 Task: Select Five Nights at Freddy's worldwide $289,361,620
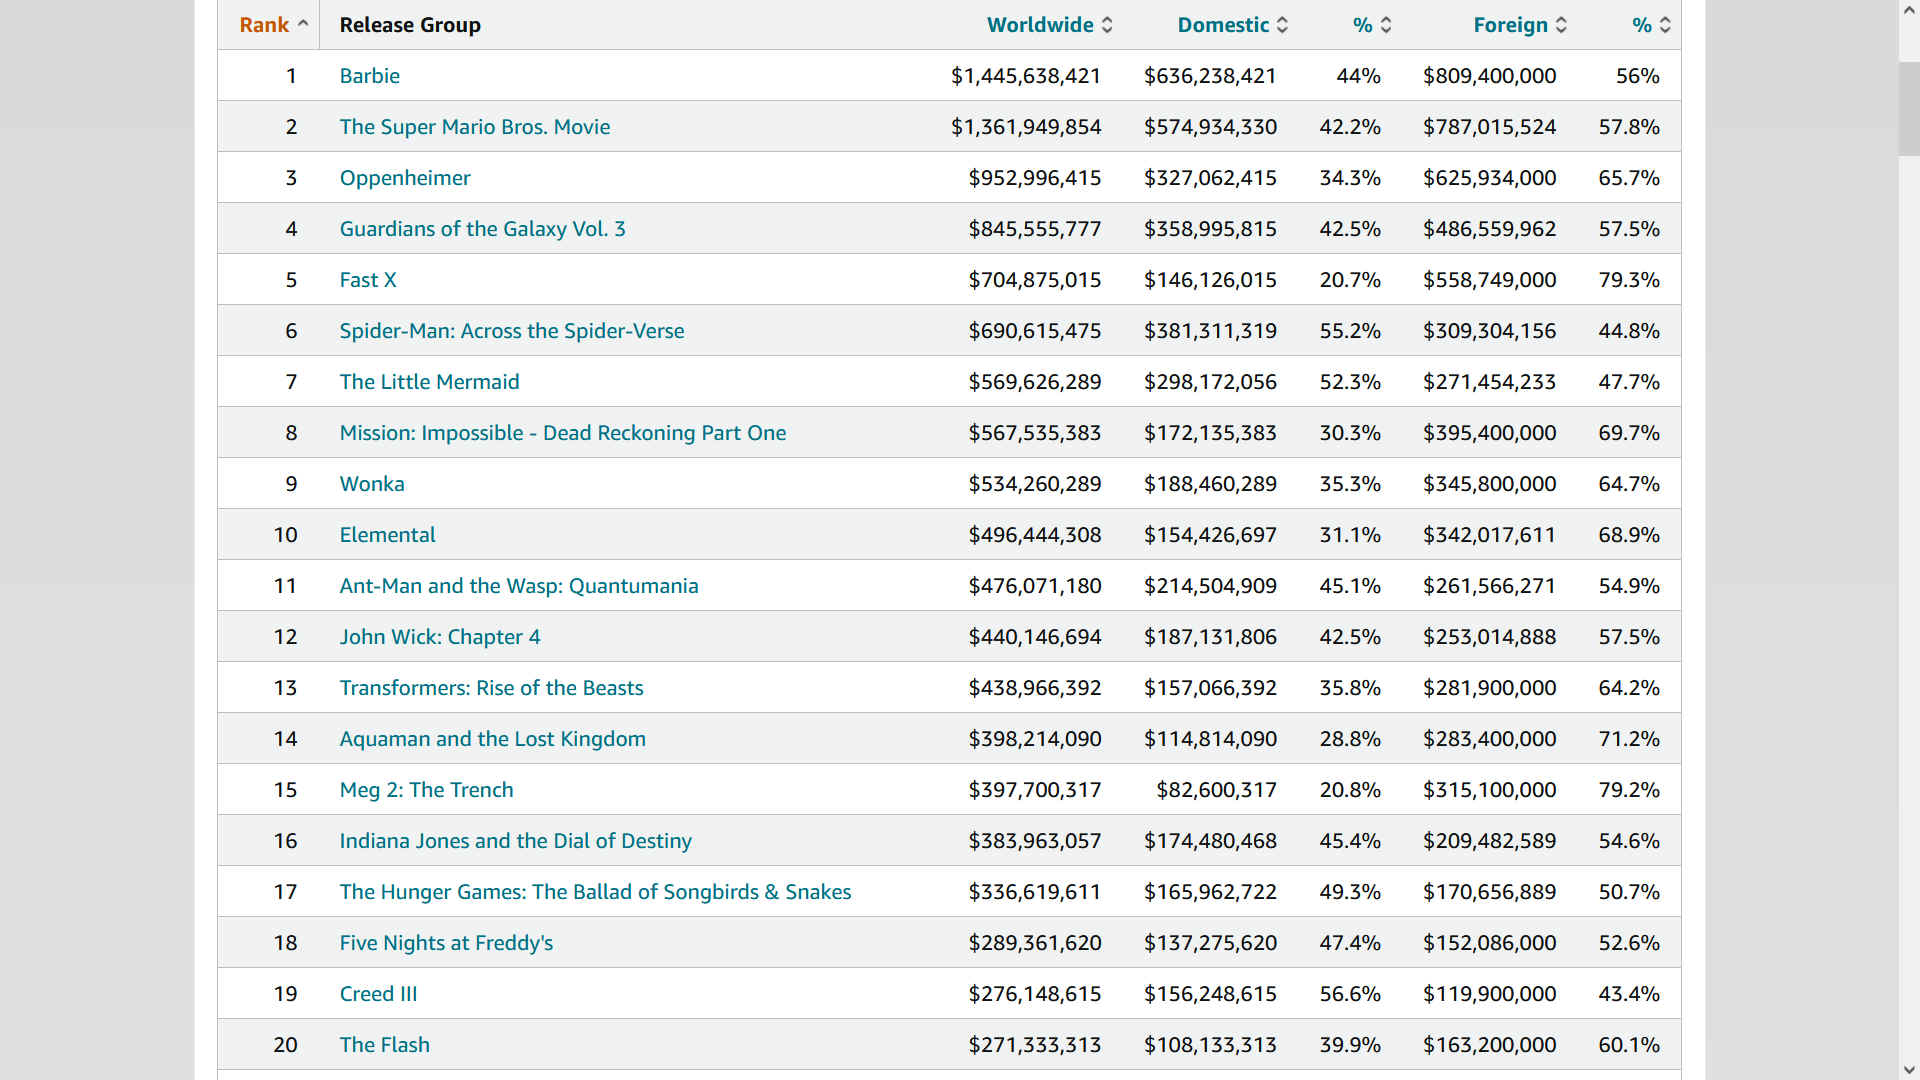[1034, 943]
